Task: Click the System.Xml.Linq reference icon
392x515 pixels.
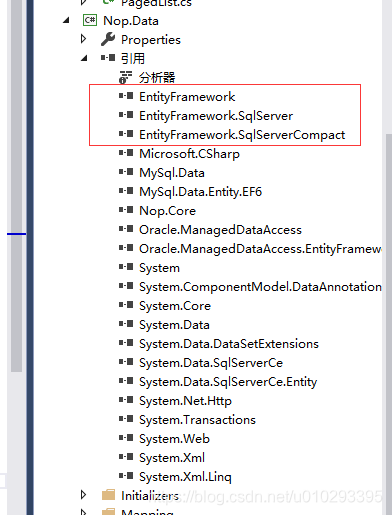Action: pyautogui.click(x=126, y=476)
